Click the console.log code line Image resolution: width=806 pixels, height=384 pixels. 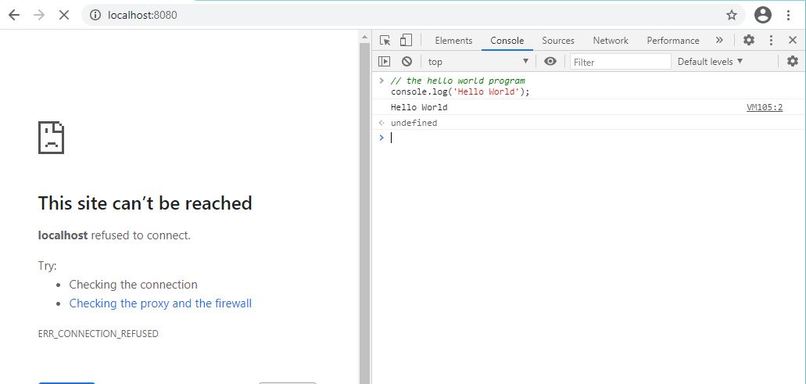tap(460, 92)
